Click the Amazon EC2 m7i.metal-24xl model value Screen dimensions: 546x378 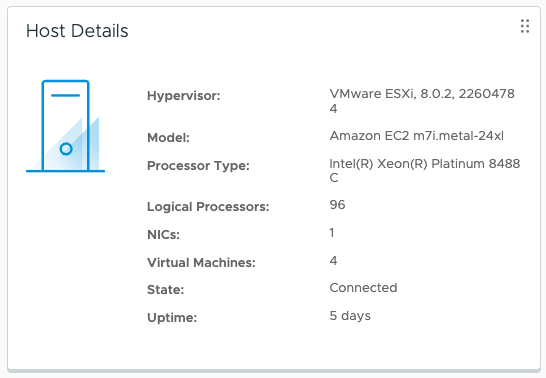point(417,135)
